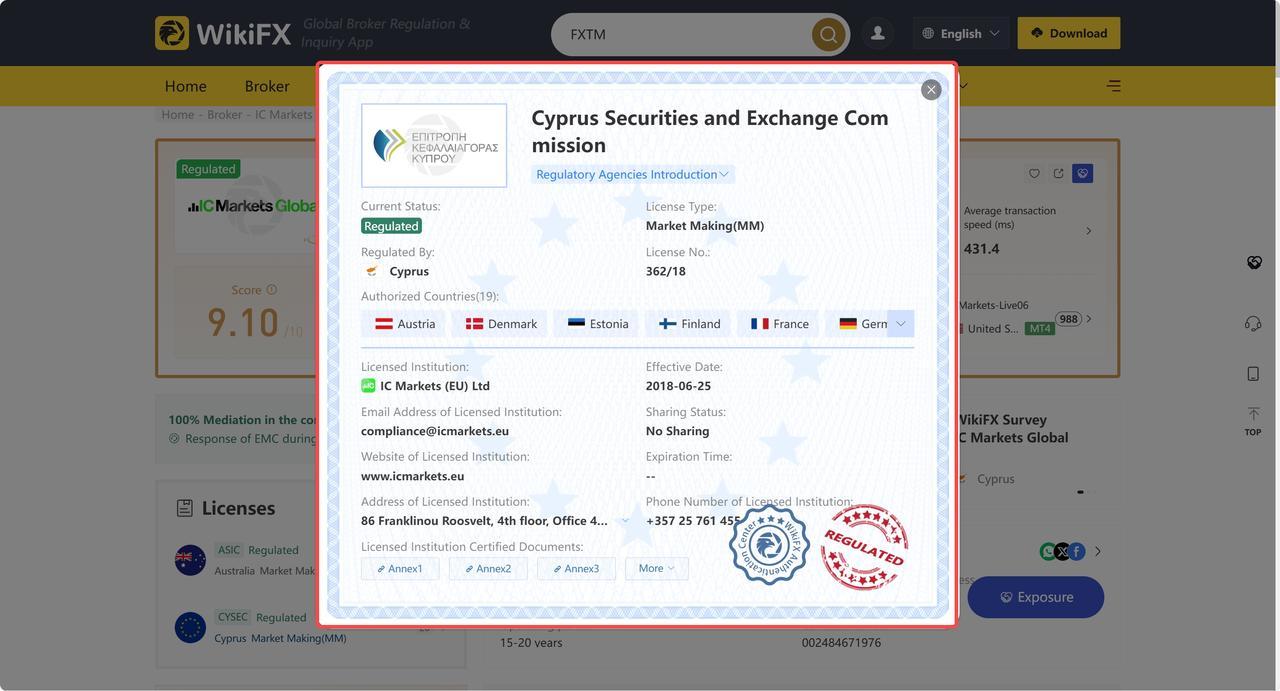Close the license details popup

tap(931, 90)
